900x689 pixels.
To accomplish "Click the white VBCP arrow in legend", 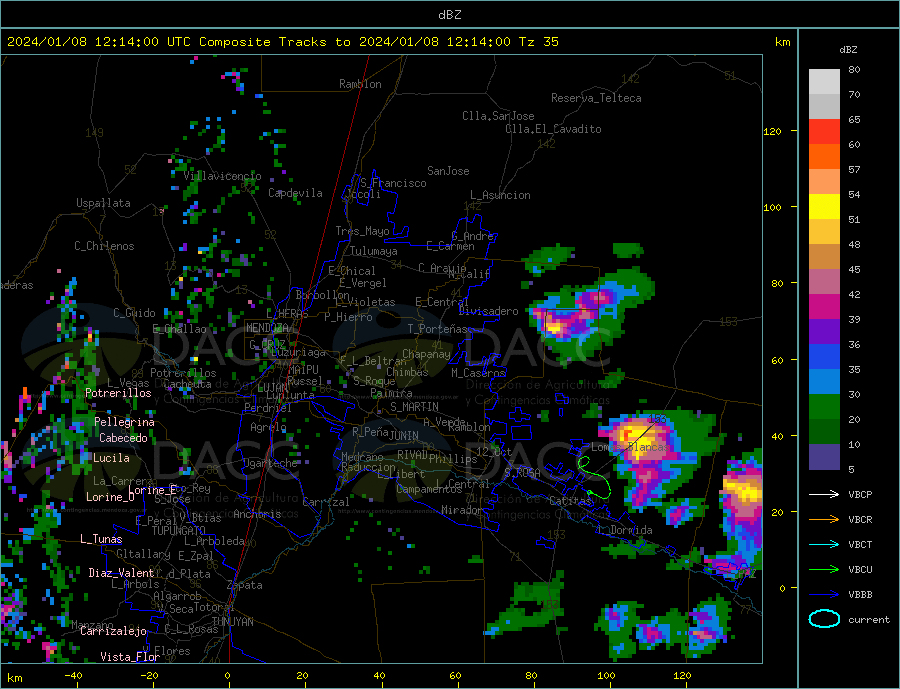I will 824,494.
